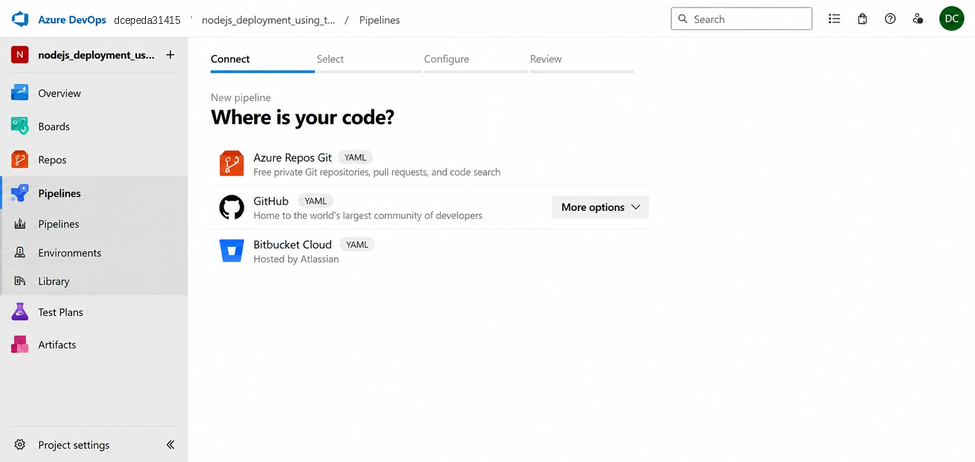This screenshot has width=975, height=462.
Task: Open Project settings link
Action: (73, 445)
